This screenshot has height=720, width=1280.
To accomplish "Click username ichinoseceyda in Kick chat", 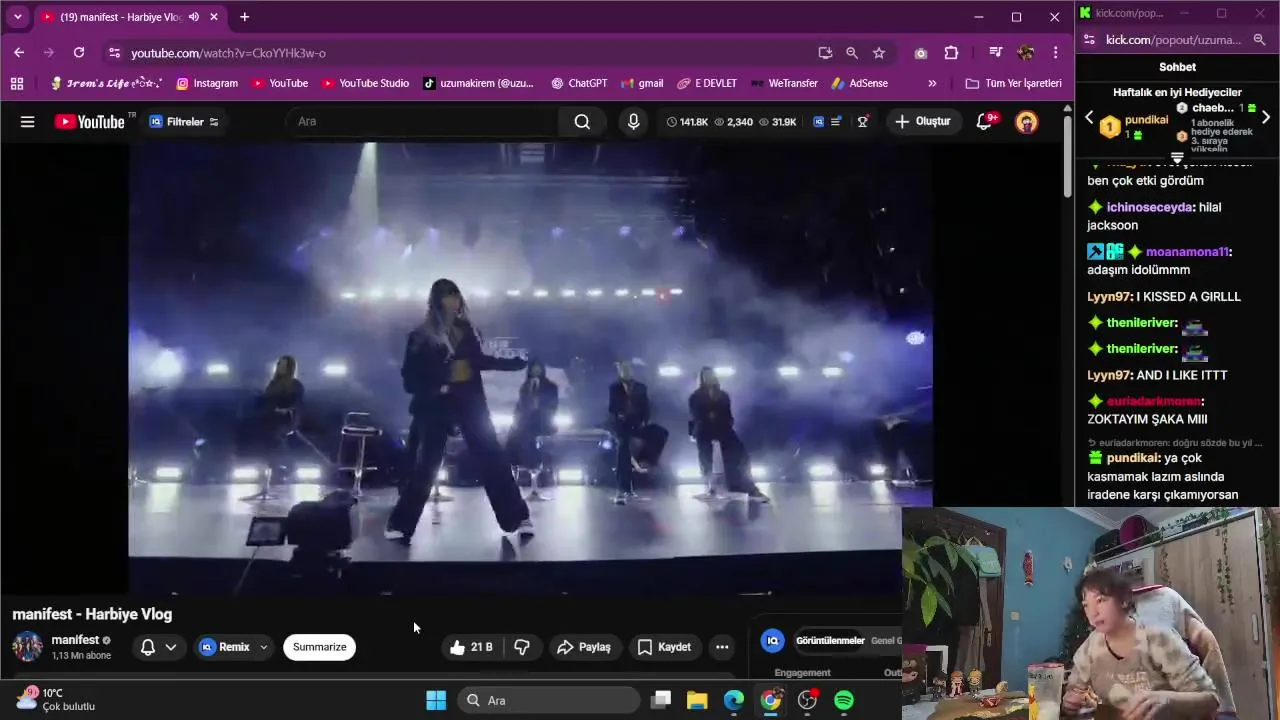I will click(x=1150, y=207).
